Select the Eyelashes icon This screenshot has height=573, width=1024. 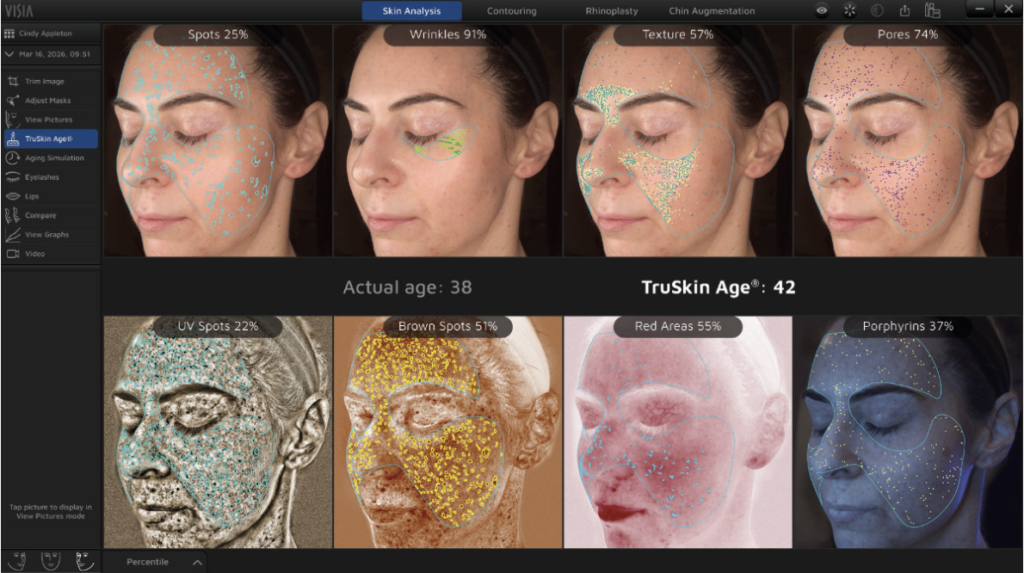click(12, 177)
